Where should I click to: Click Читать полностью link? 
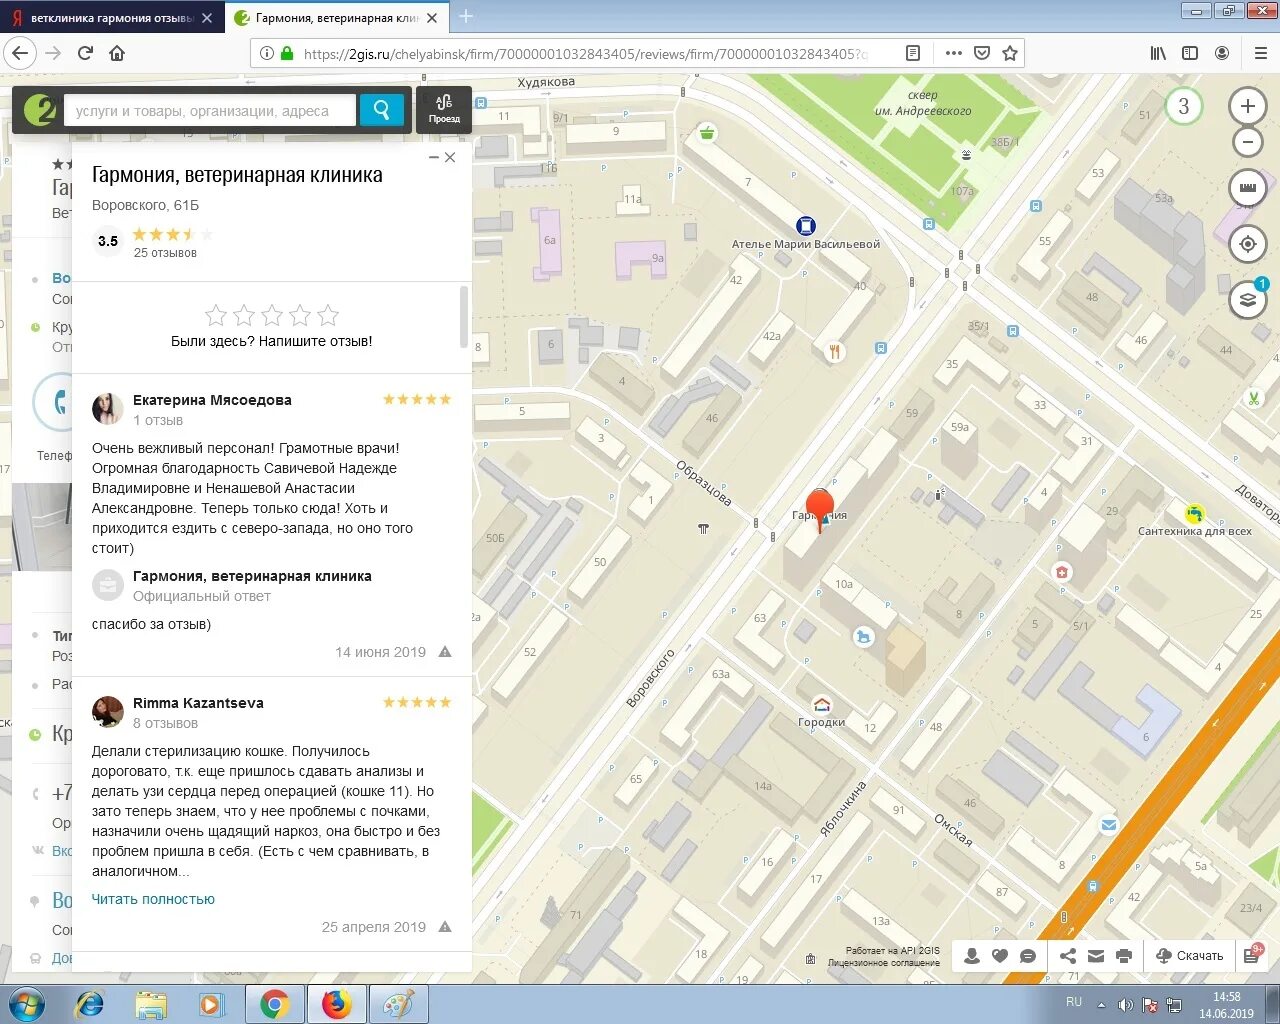153,899
